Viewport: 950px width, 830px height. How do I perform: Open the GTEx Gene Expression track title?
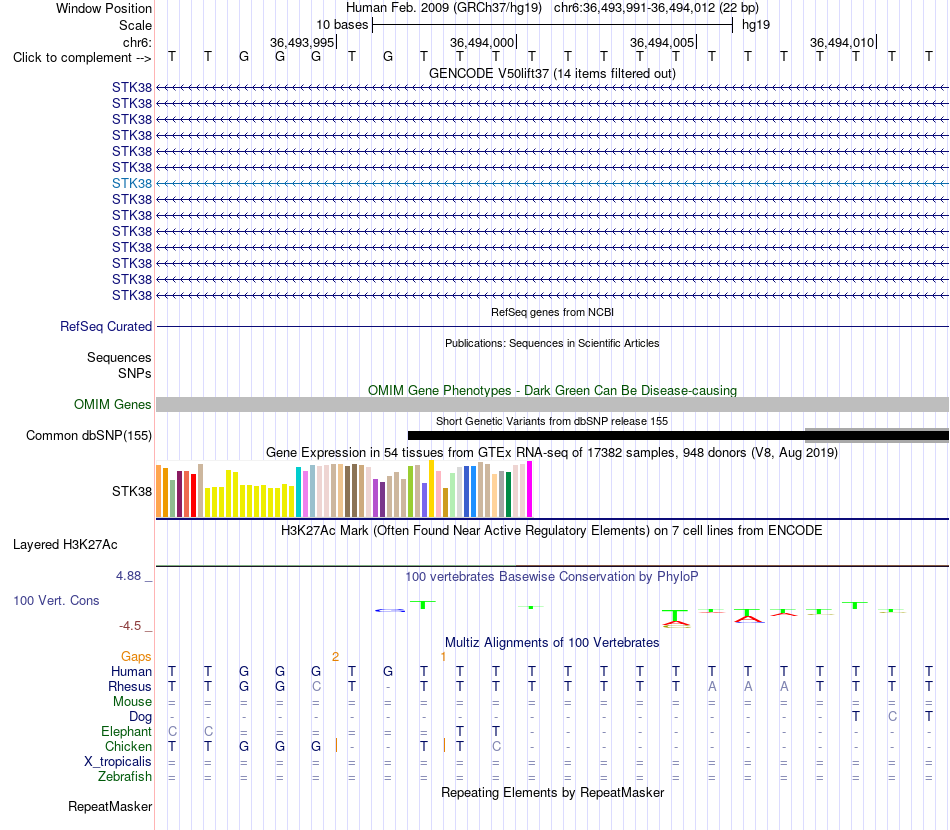552,453
